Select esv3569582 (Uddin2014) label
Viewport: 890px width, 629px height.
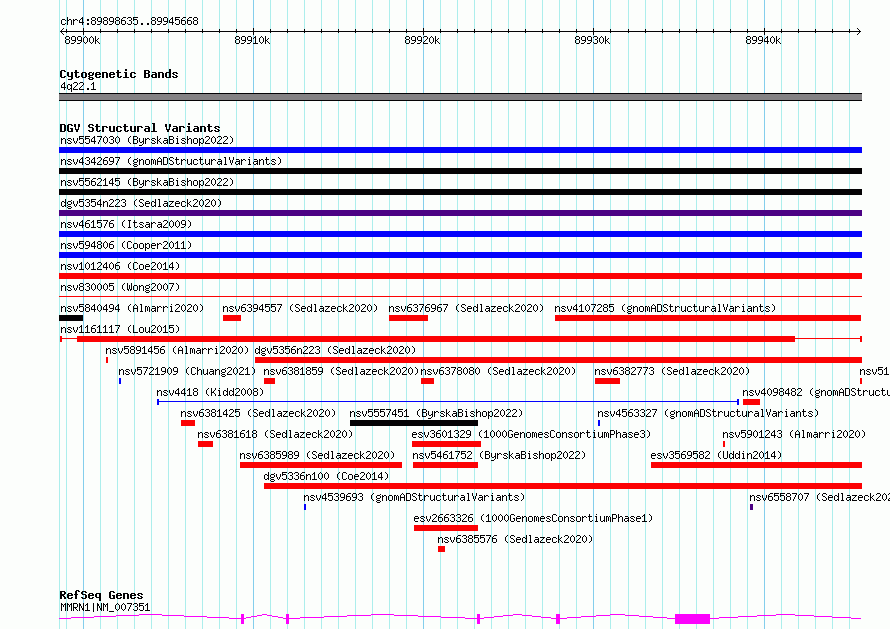pyautogui.click(x=716, y=455)
